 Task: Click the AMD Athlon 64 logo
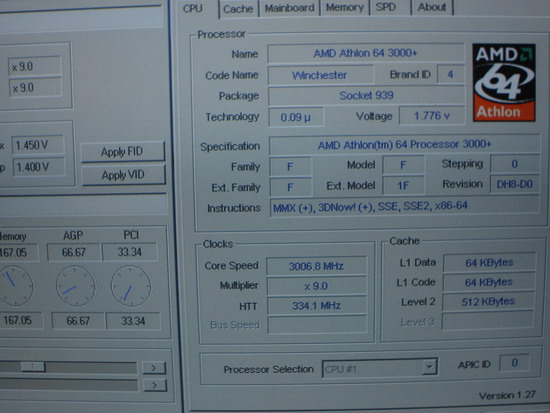(x=504, y=82)
